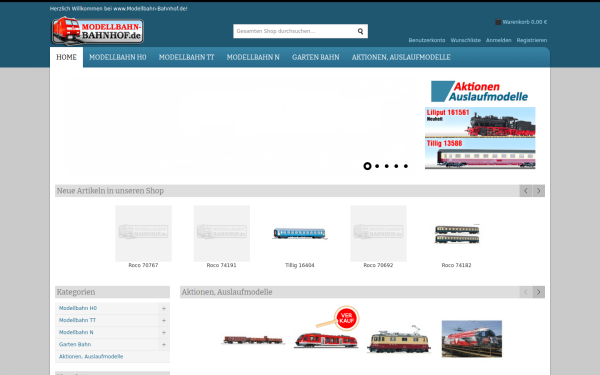Screen dimensions: 600x375
Task: Open the MODELLBAHN H0 menu
Action: pyautogui.click(x=117, y=57)
